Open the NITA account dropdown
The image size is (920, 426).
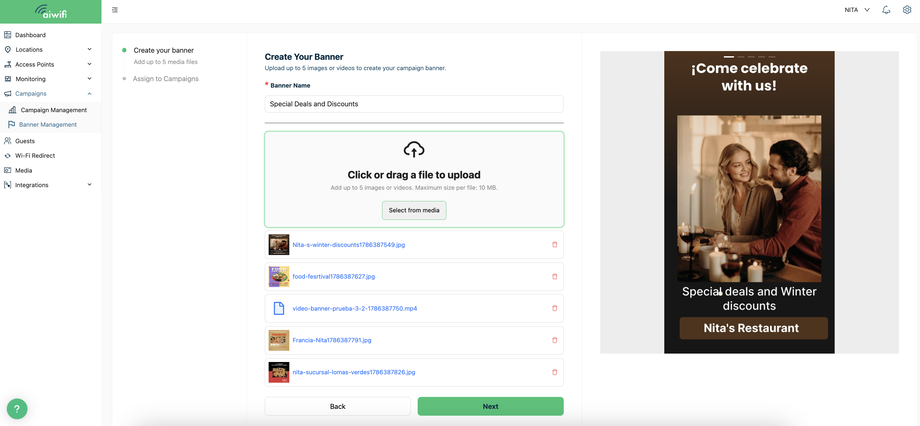(x=857, y=10)
